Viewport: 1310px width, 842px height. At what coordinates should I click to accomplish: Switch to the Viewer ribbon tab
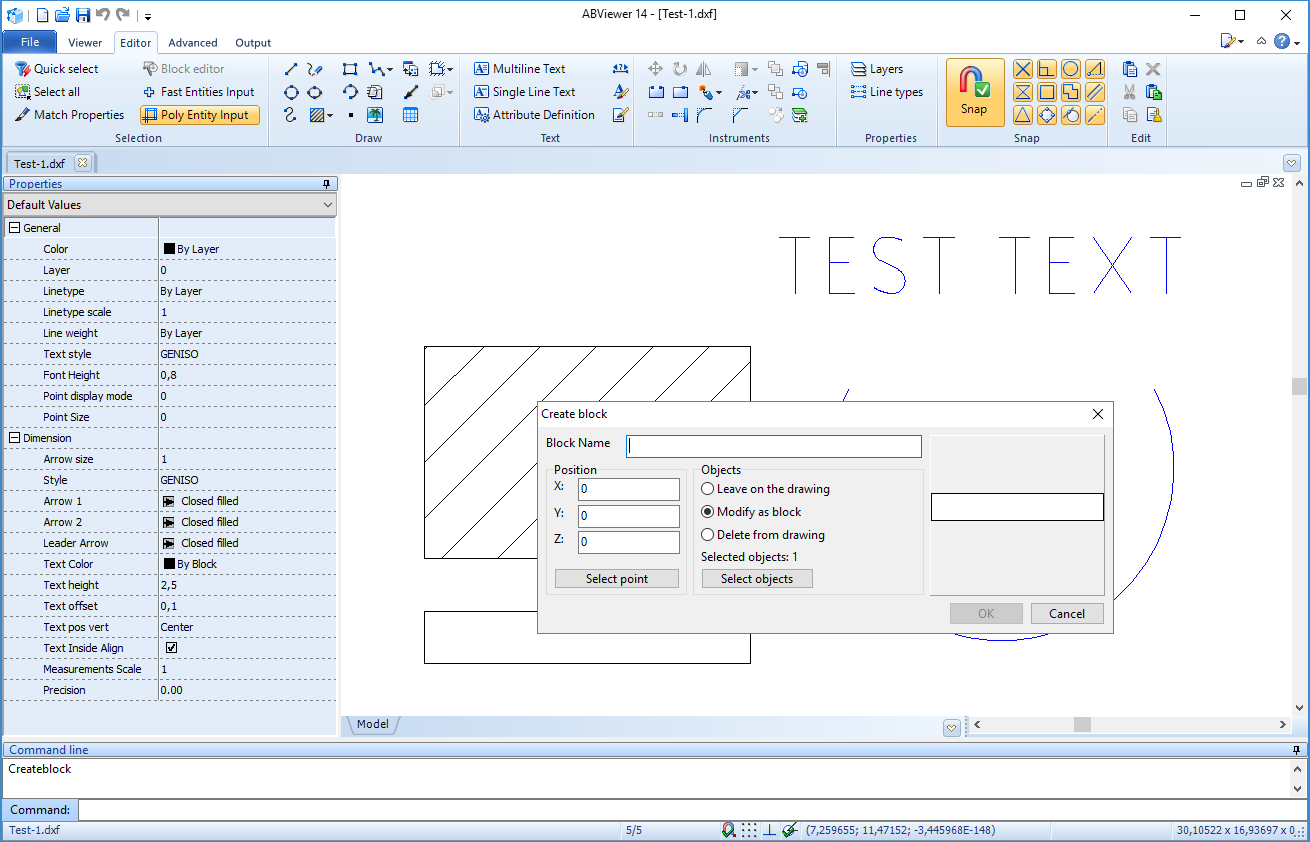pyautogui.click(x=85, y=43)
